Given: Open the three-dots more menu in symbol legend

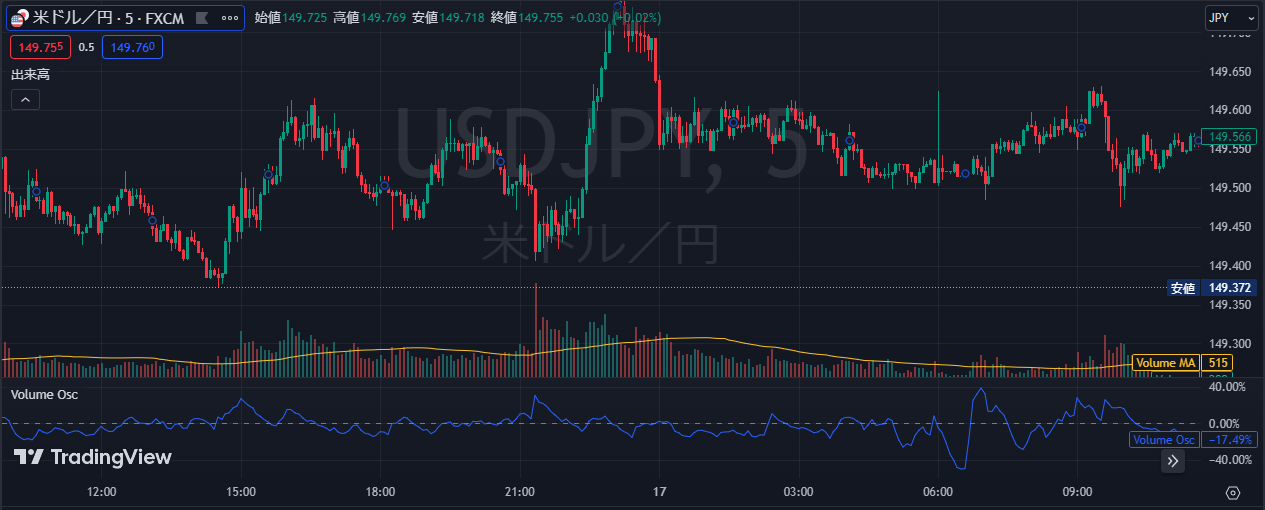Looking at the screenshot, I should pyautogui.click(x=229, y=18).
